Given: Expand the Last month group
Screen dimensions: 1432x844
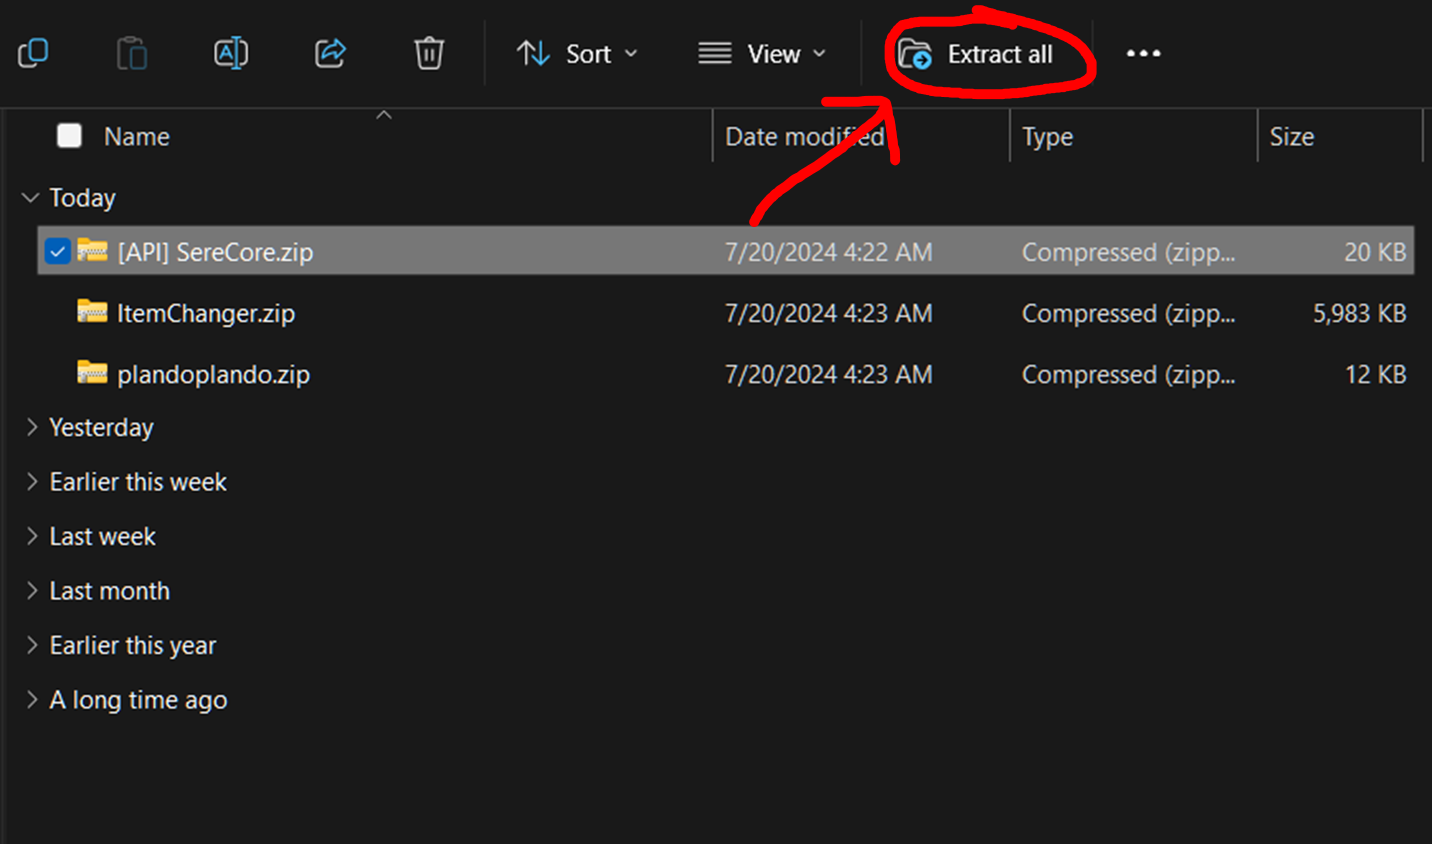Looking at the screenshot, I should 31,591.
